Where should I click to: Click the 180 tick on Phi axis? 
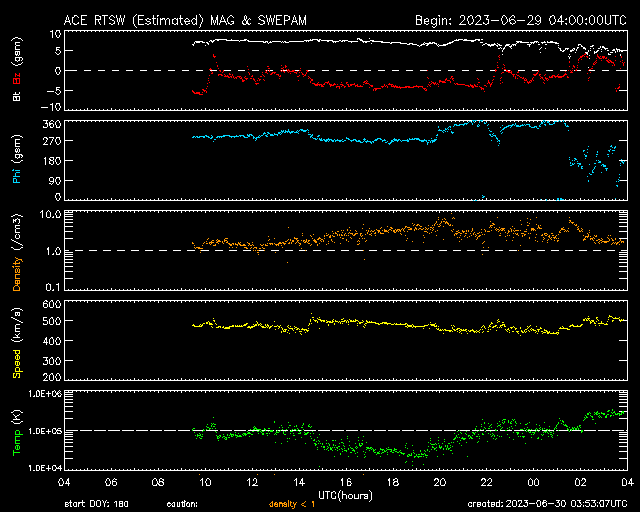[x=52, y=161]
